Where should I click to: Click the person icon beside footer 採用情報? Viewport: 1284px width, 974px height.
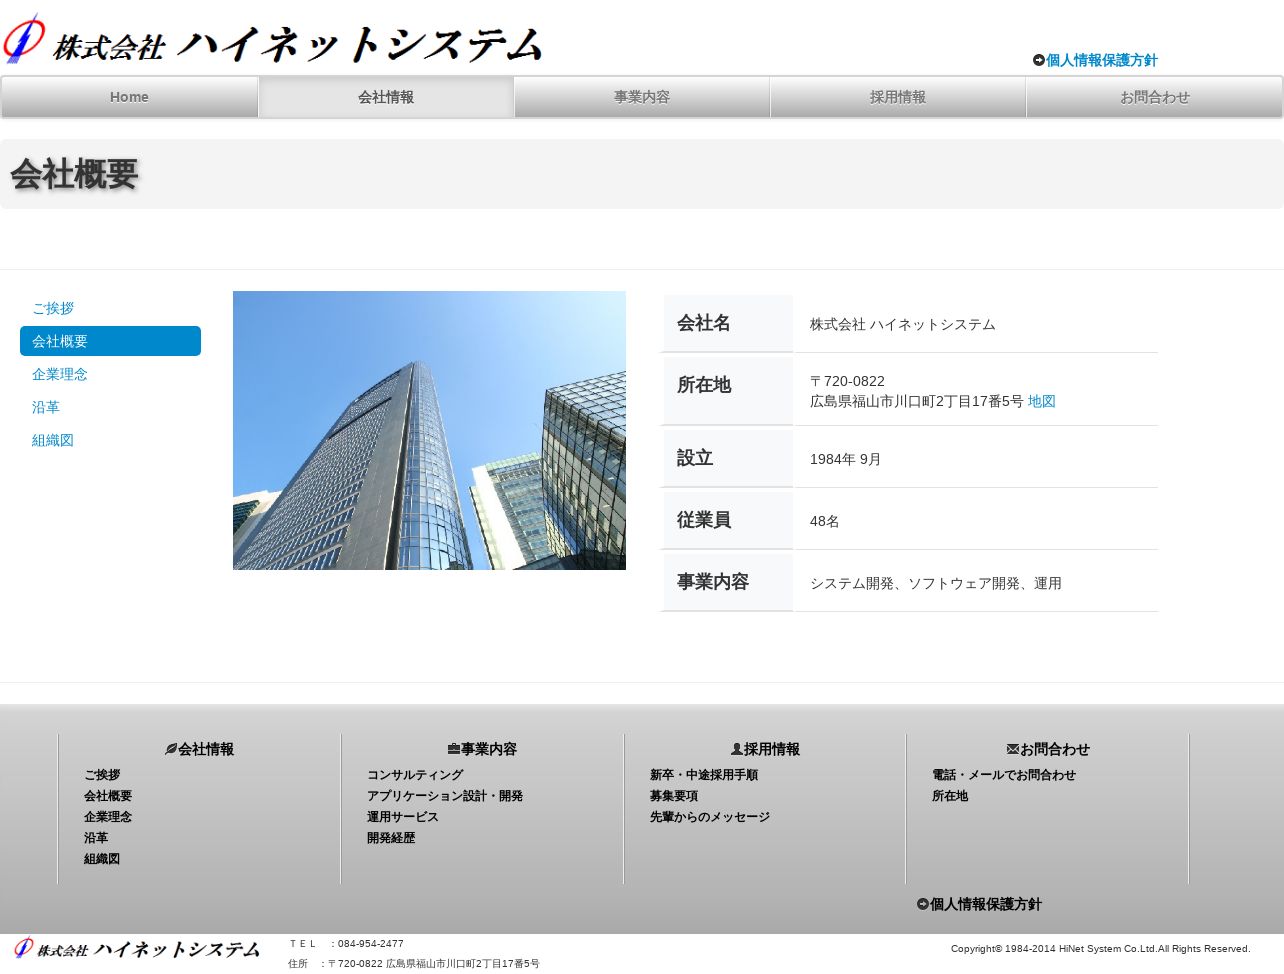[737, 749]
